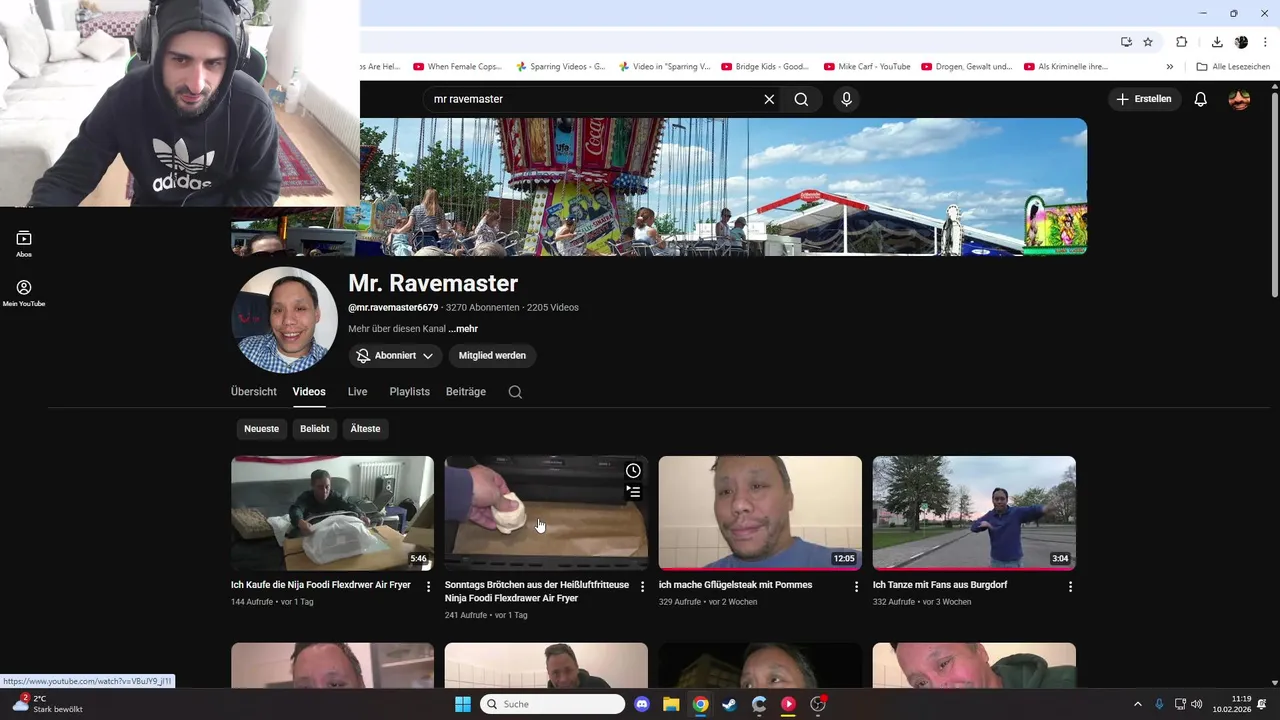Open the Beiträge channel tab
Image resolution: width=1280 pixels, height=720 pixels.
(x=466, y=392)
